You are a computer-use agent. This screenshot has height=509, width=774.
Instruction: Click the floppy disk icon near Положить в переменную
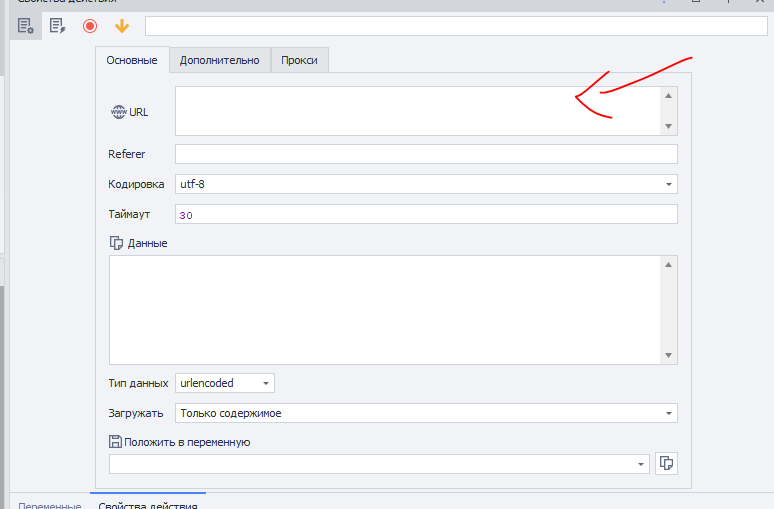tap(115, 441)
